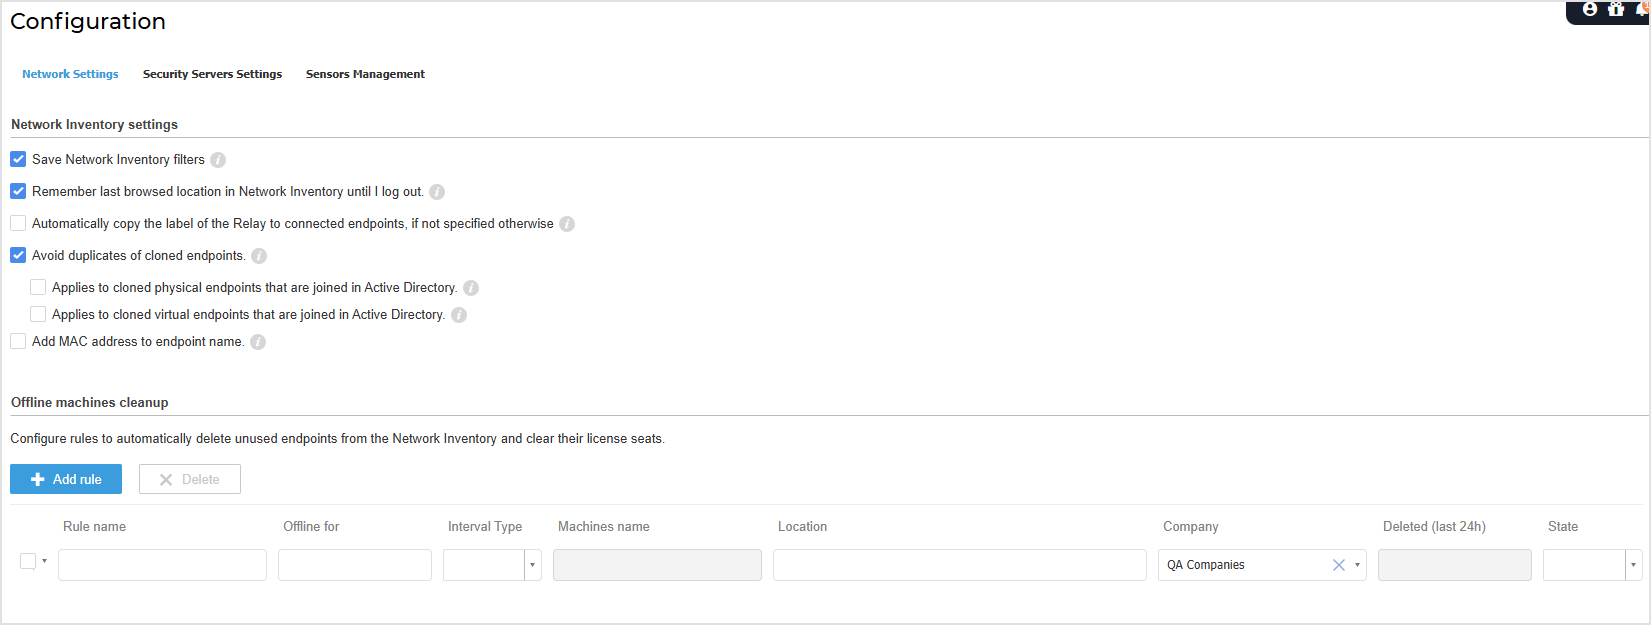1651x625 pixels.
Task: Click info icon beside Remember last browsed location
Action: pyautogui.click(x=437, y=192)
